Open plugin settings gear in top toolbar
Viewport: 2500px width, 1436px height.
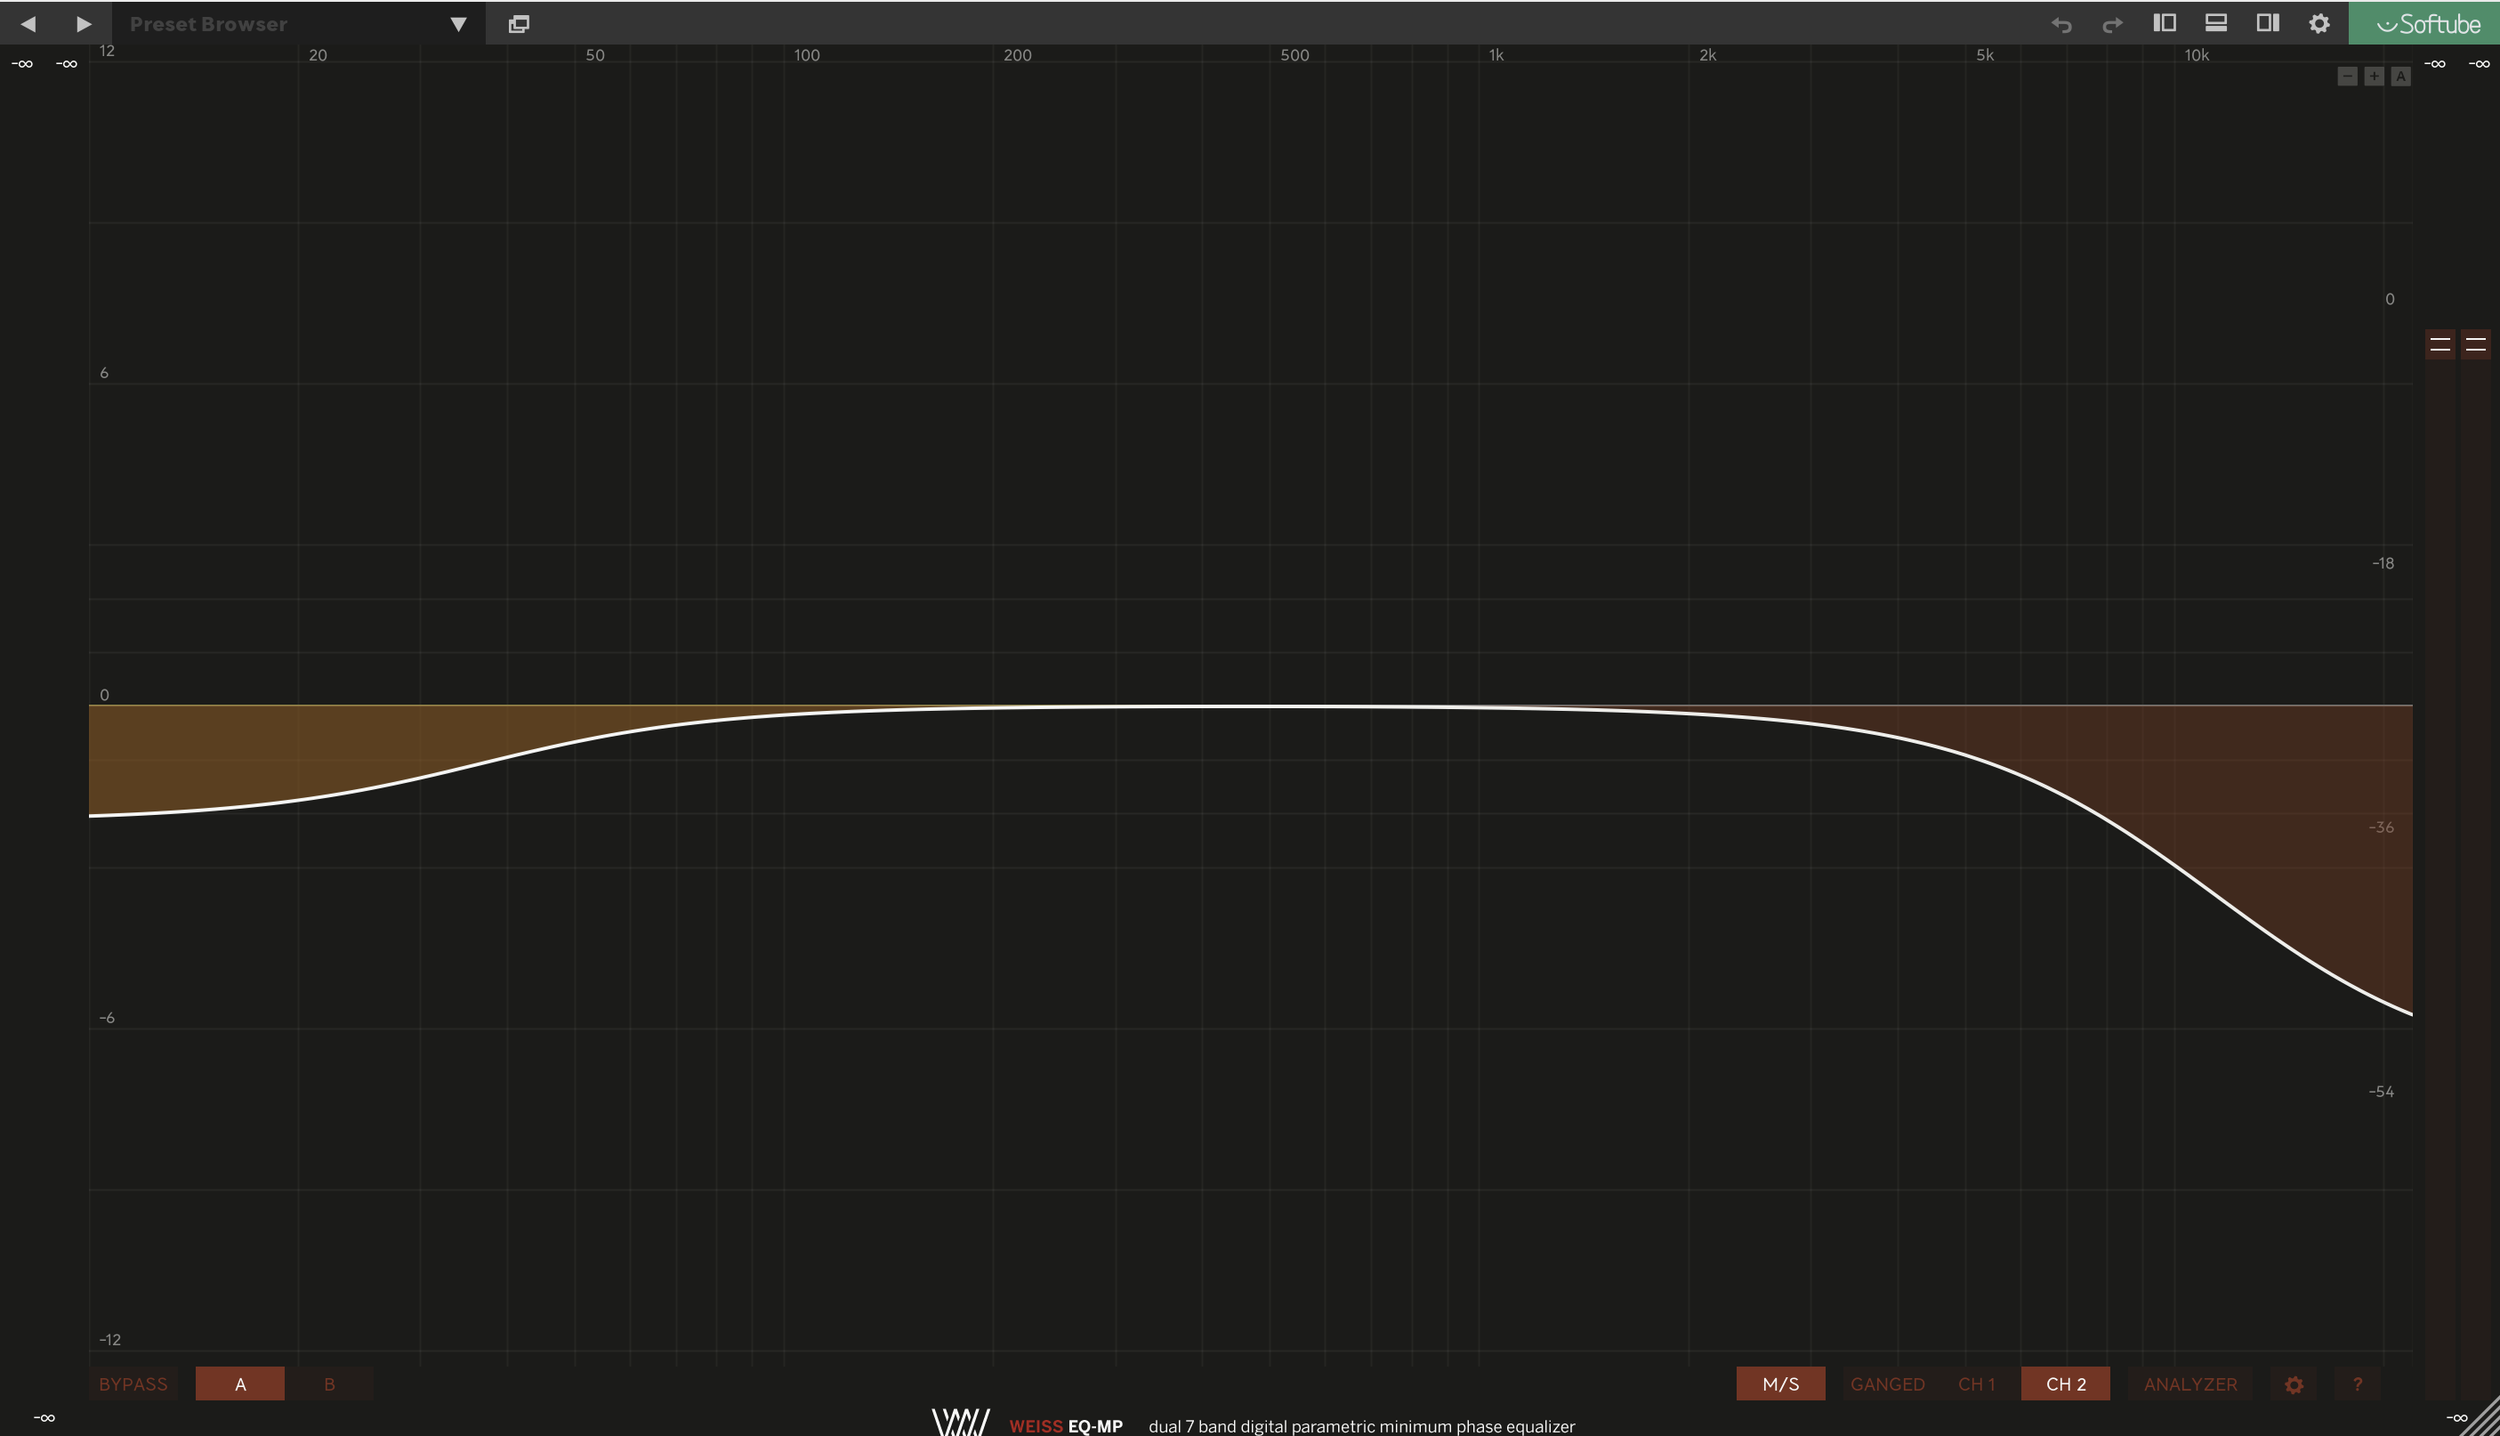2319,24
